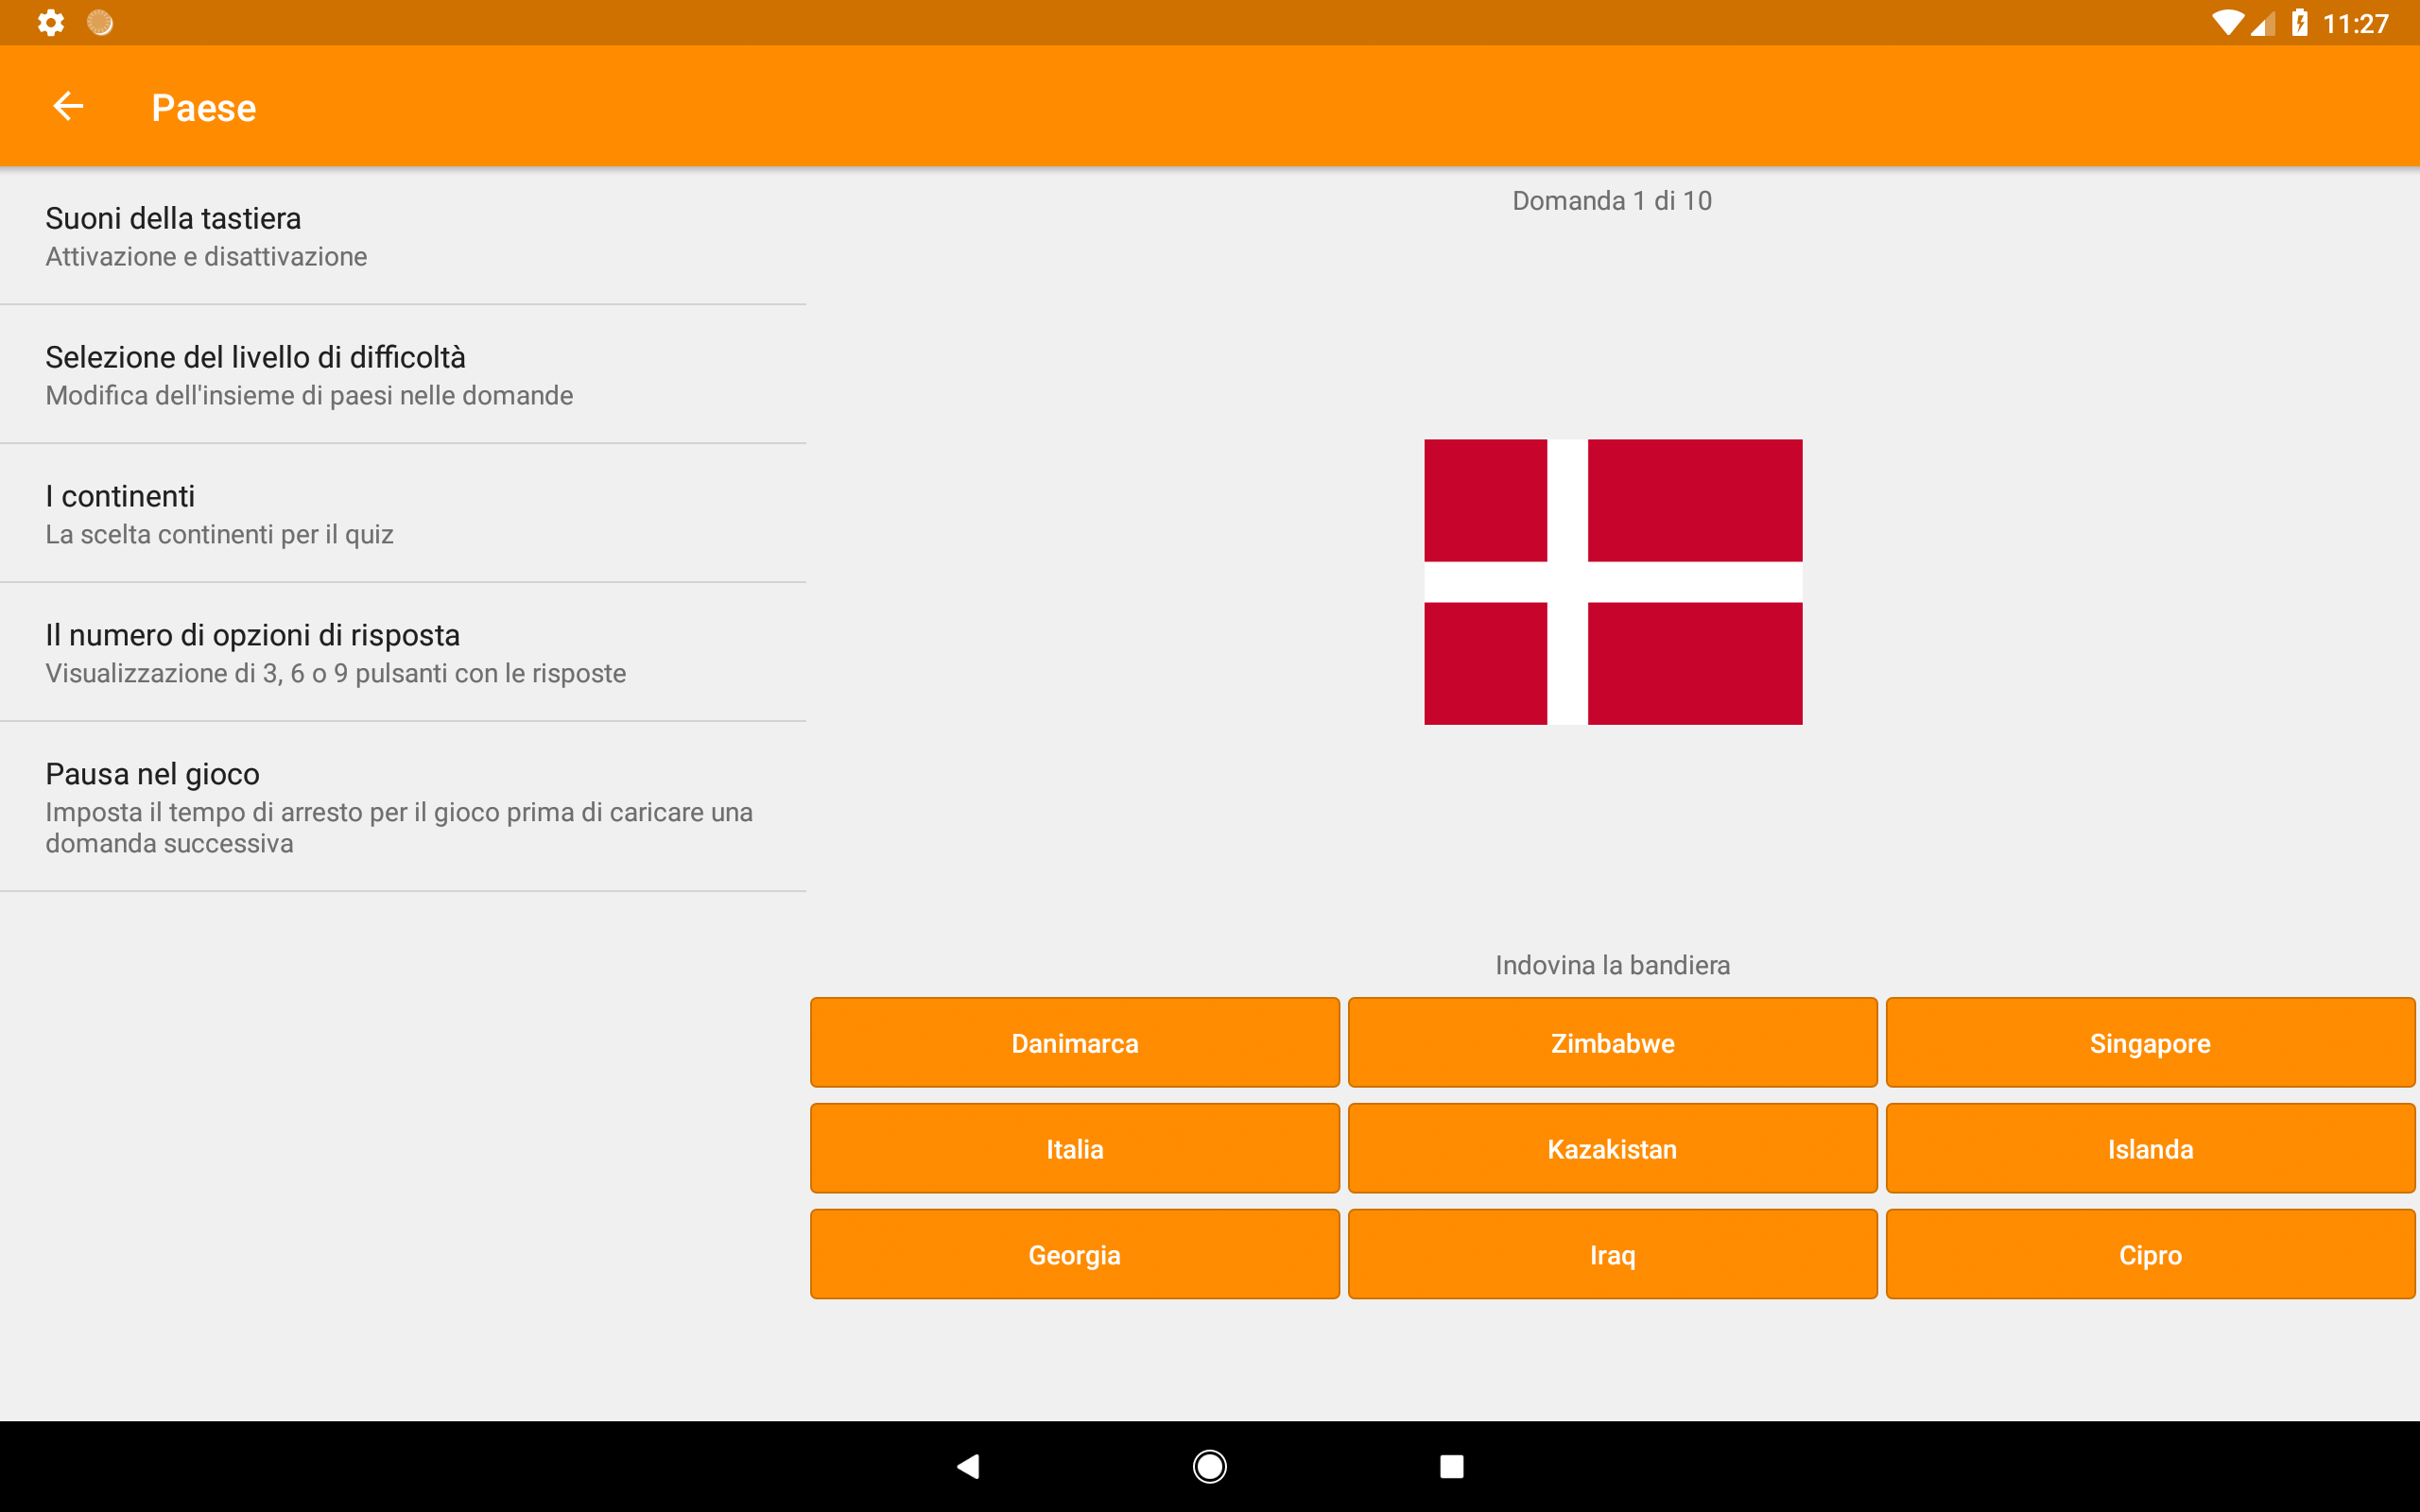Answer with Singapore

[x=2150, y=1043]
